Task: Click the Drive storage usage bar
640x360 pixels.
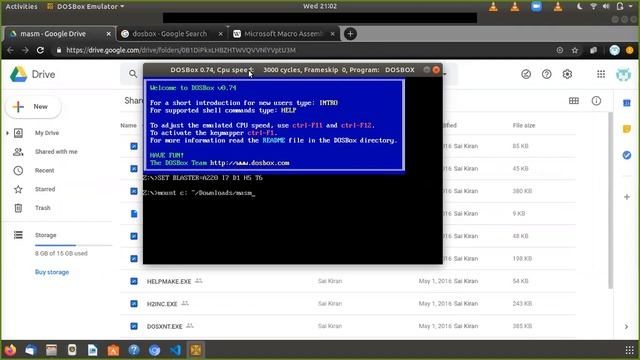Action: pyautogui.click(x=73, y=245)
